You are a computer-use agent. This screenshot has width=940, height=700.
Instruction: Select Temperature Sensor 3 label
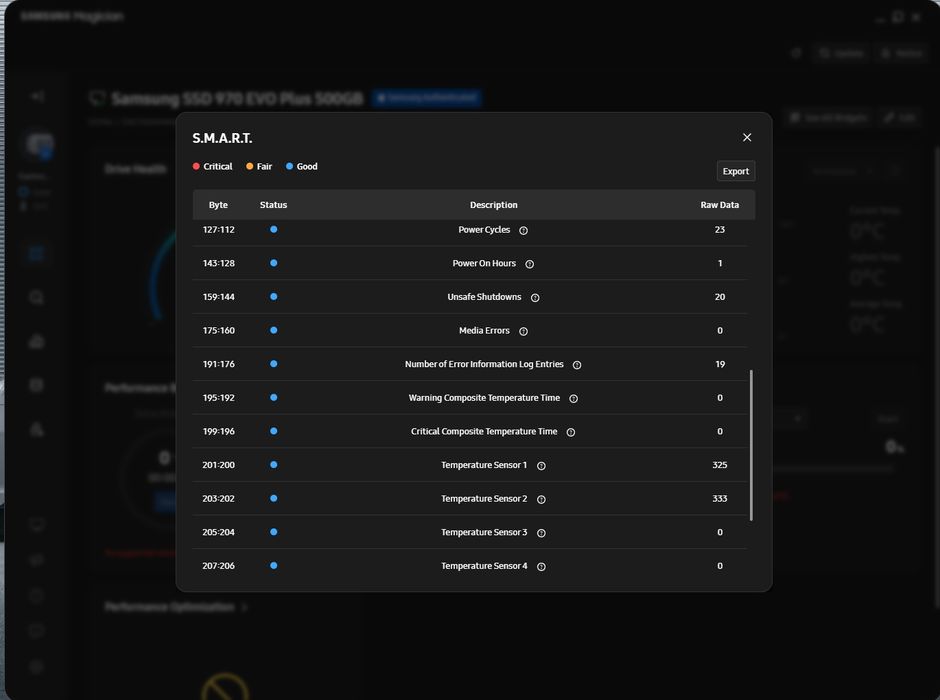(484, 532)
